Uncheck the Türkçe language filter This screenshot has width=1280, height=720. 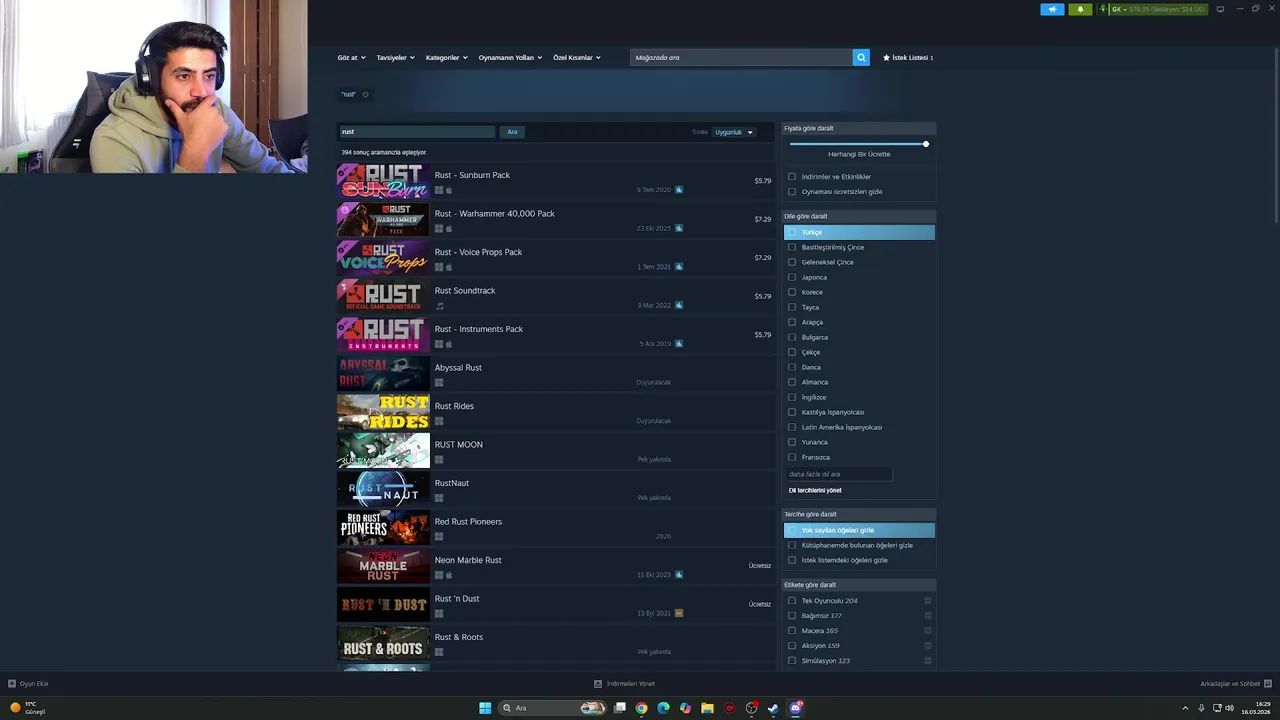coord(792,232)
